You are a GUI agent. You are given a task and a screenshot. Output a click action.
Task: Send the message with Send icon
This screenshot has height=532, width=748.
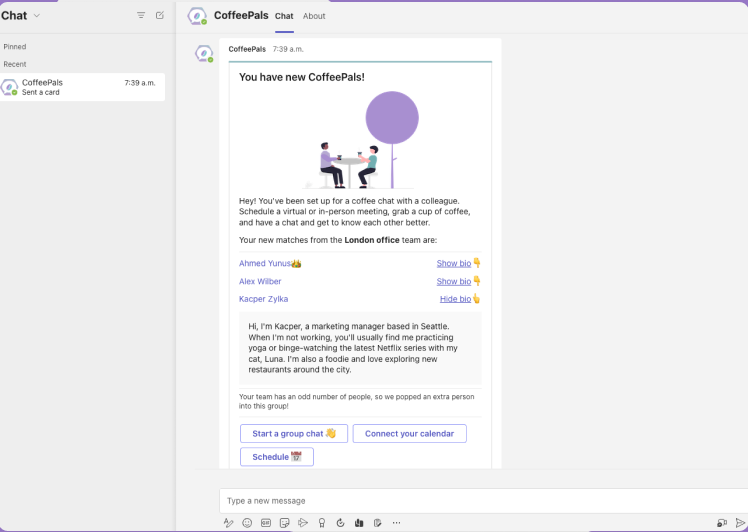(x=740, y=523)
